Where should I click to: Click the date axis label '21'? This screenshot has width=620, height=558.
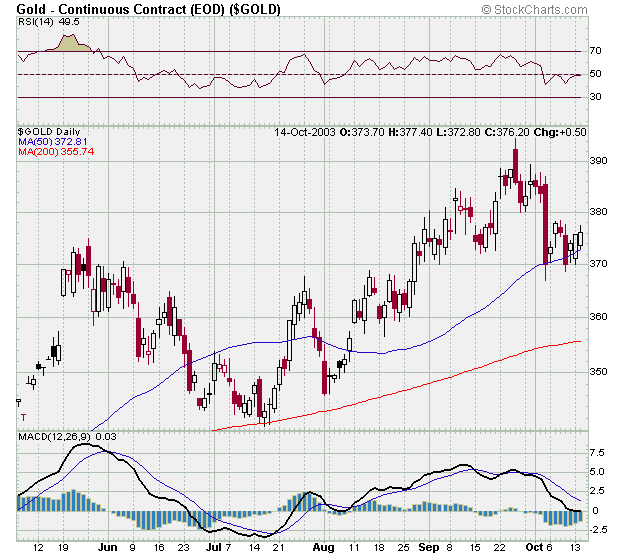(279, 547)
